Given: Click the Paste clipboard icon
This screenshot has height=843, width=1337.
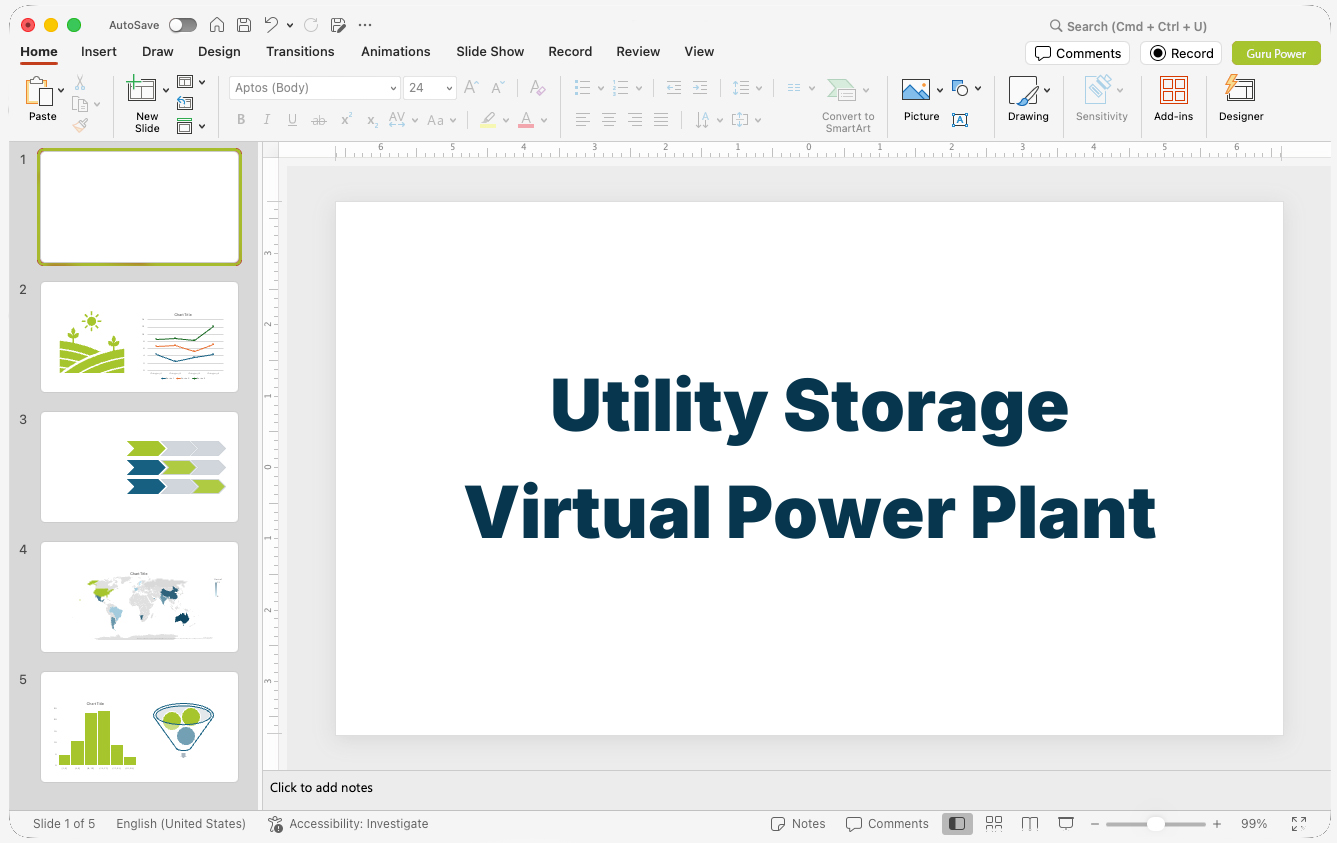Looking at the screenshot, I should (x=39, y=91).
